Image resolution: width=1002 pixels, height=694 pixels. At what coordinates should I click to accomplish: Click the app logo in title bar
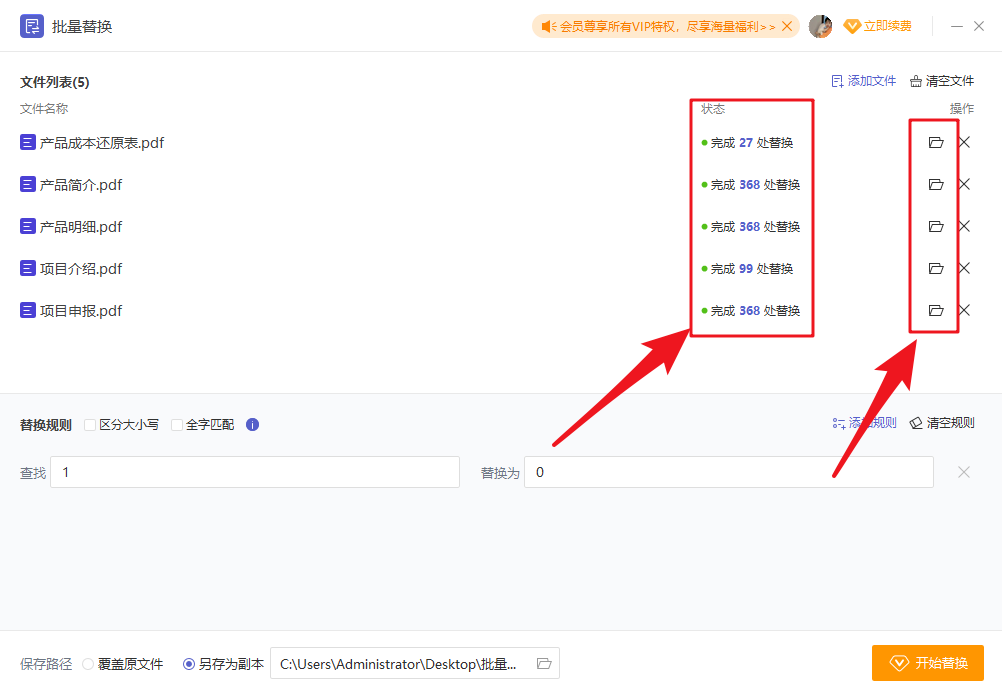[x=32, y=25]
